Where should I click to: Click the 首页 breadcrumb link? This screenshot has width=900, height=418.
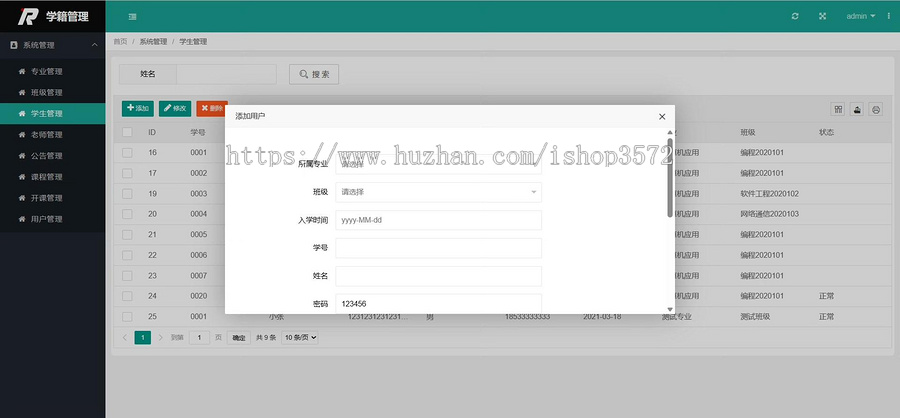click(120, 41)
